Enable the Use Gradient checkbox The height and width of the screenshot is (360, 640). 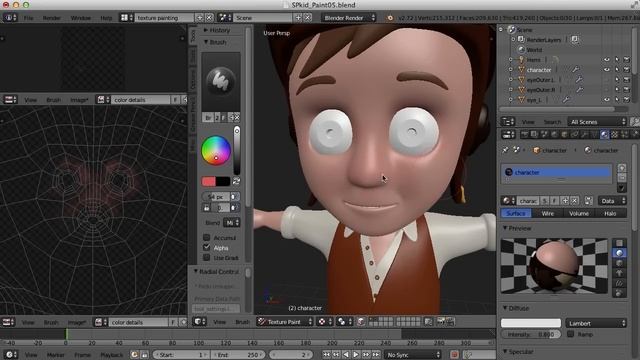point(207,258)
